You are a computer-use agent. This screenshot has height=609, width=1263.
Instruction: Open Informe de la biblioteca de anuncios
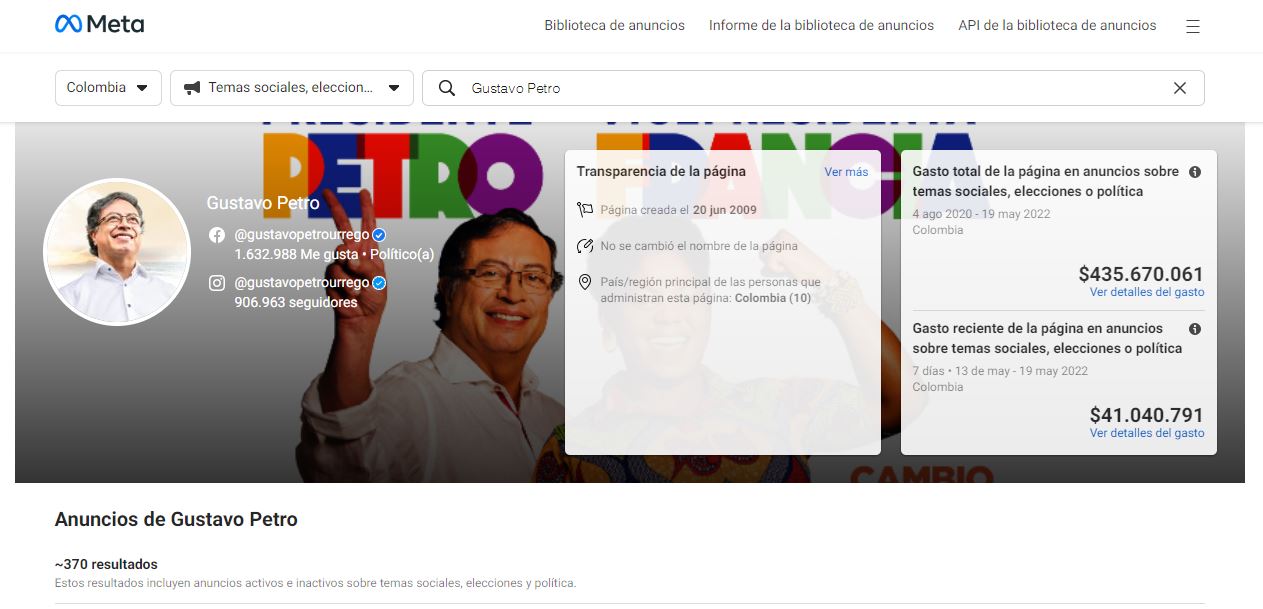[821, 26]
